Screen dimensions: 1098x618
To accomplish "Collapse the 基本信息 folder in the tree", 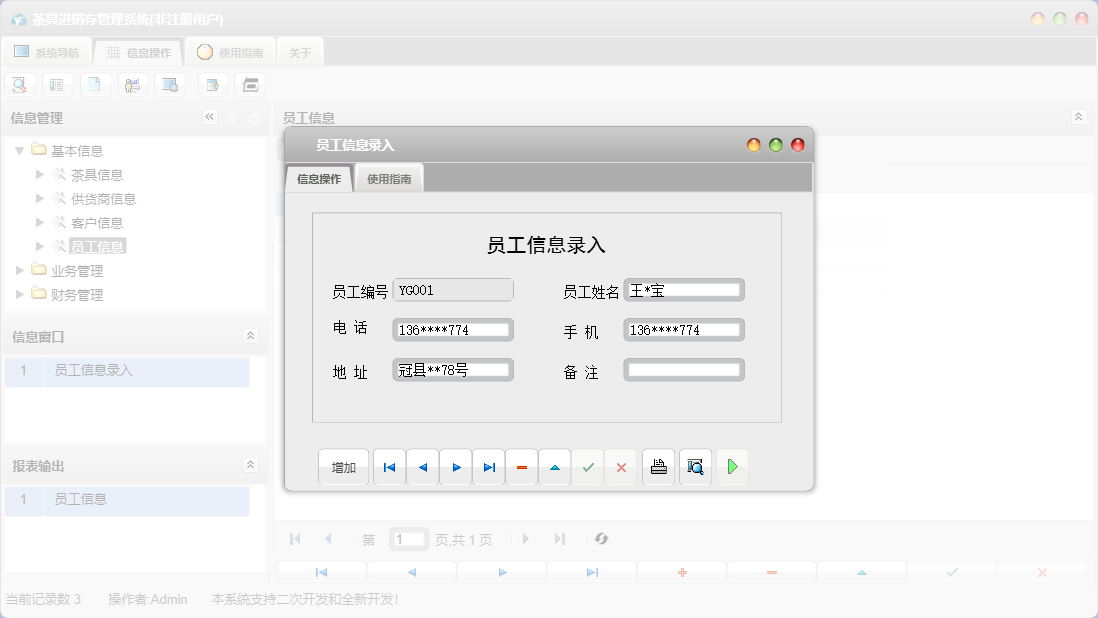I will 20,150.
